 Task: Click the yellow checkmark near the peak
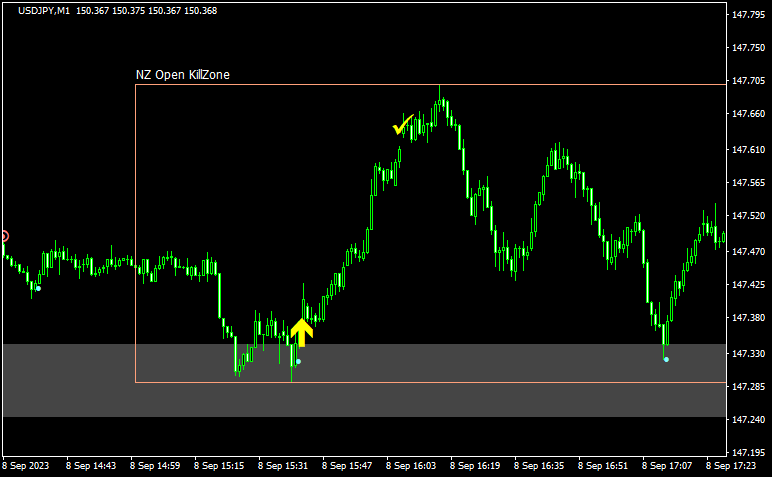(403, 126)
